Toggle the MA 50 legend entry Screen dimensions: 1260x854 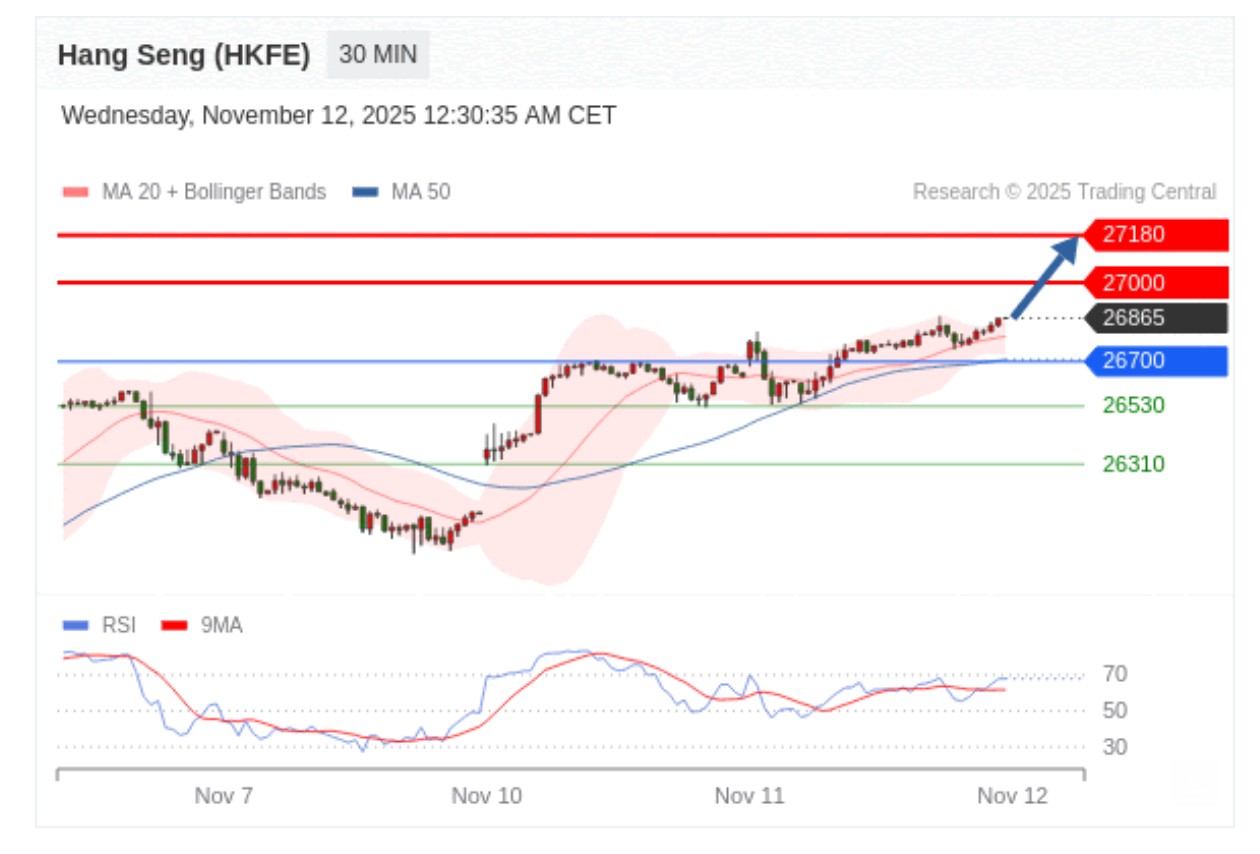coord(402,192)
